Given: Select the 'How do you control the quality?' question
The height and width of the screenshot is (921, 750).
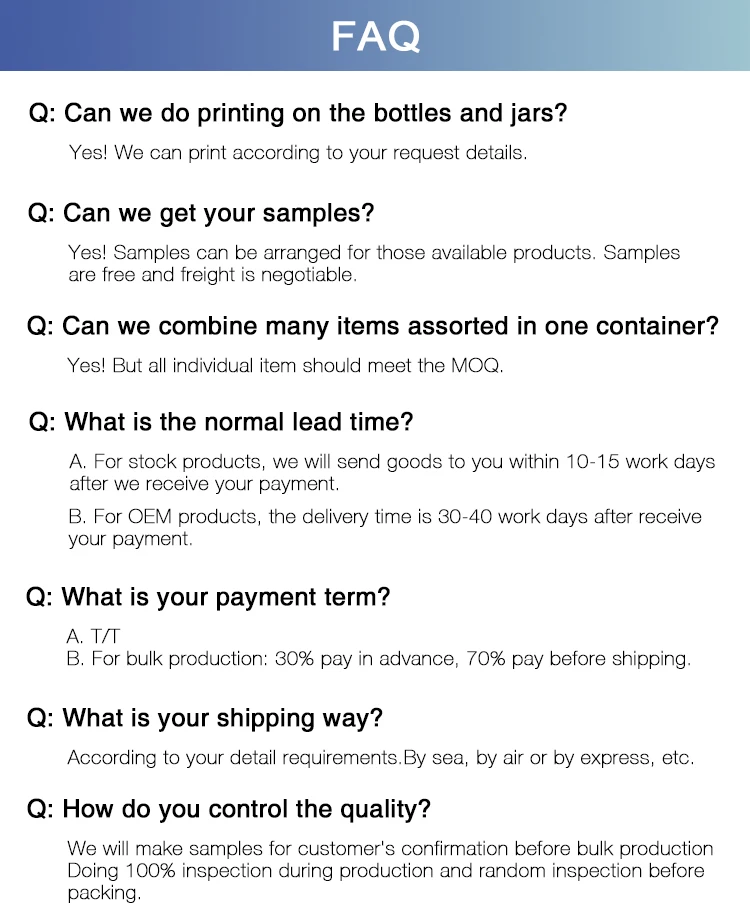Looking at the screenshot, I should (229, 808).
